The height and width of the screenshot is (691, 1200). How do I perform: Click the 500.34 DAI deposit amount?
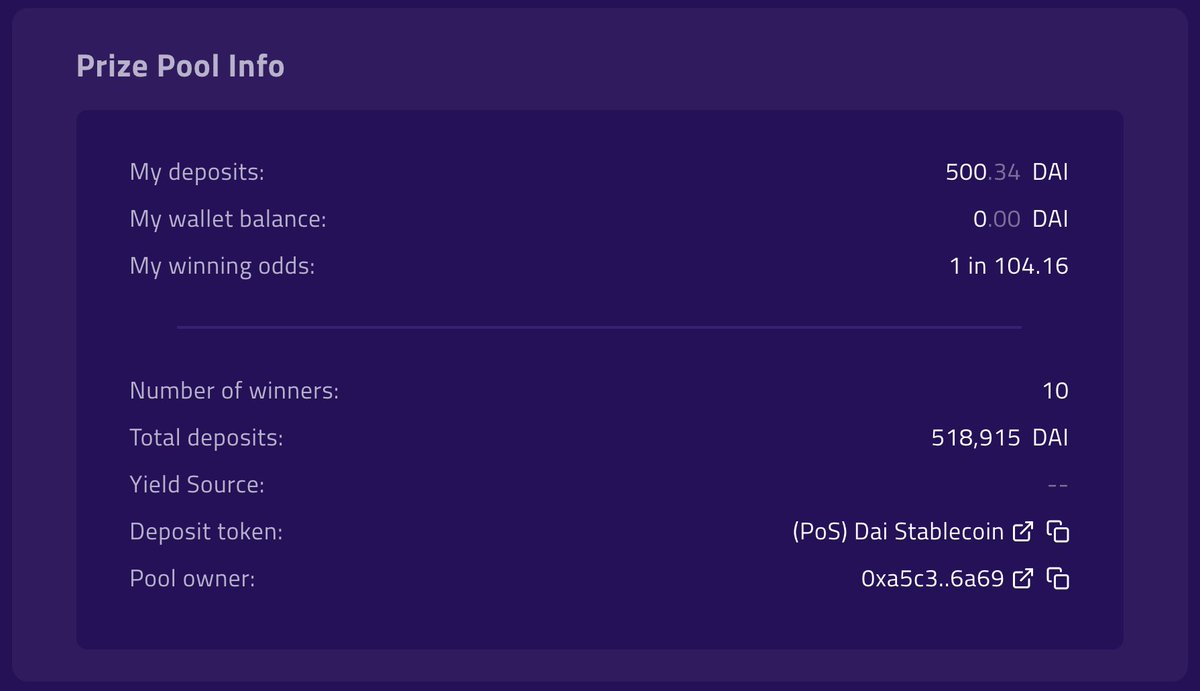[x=1007, y=172]
